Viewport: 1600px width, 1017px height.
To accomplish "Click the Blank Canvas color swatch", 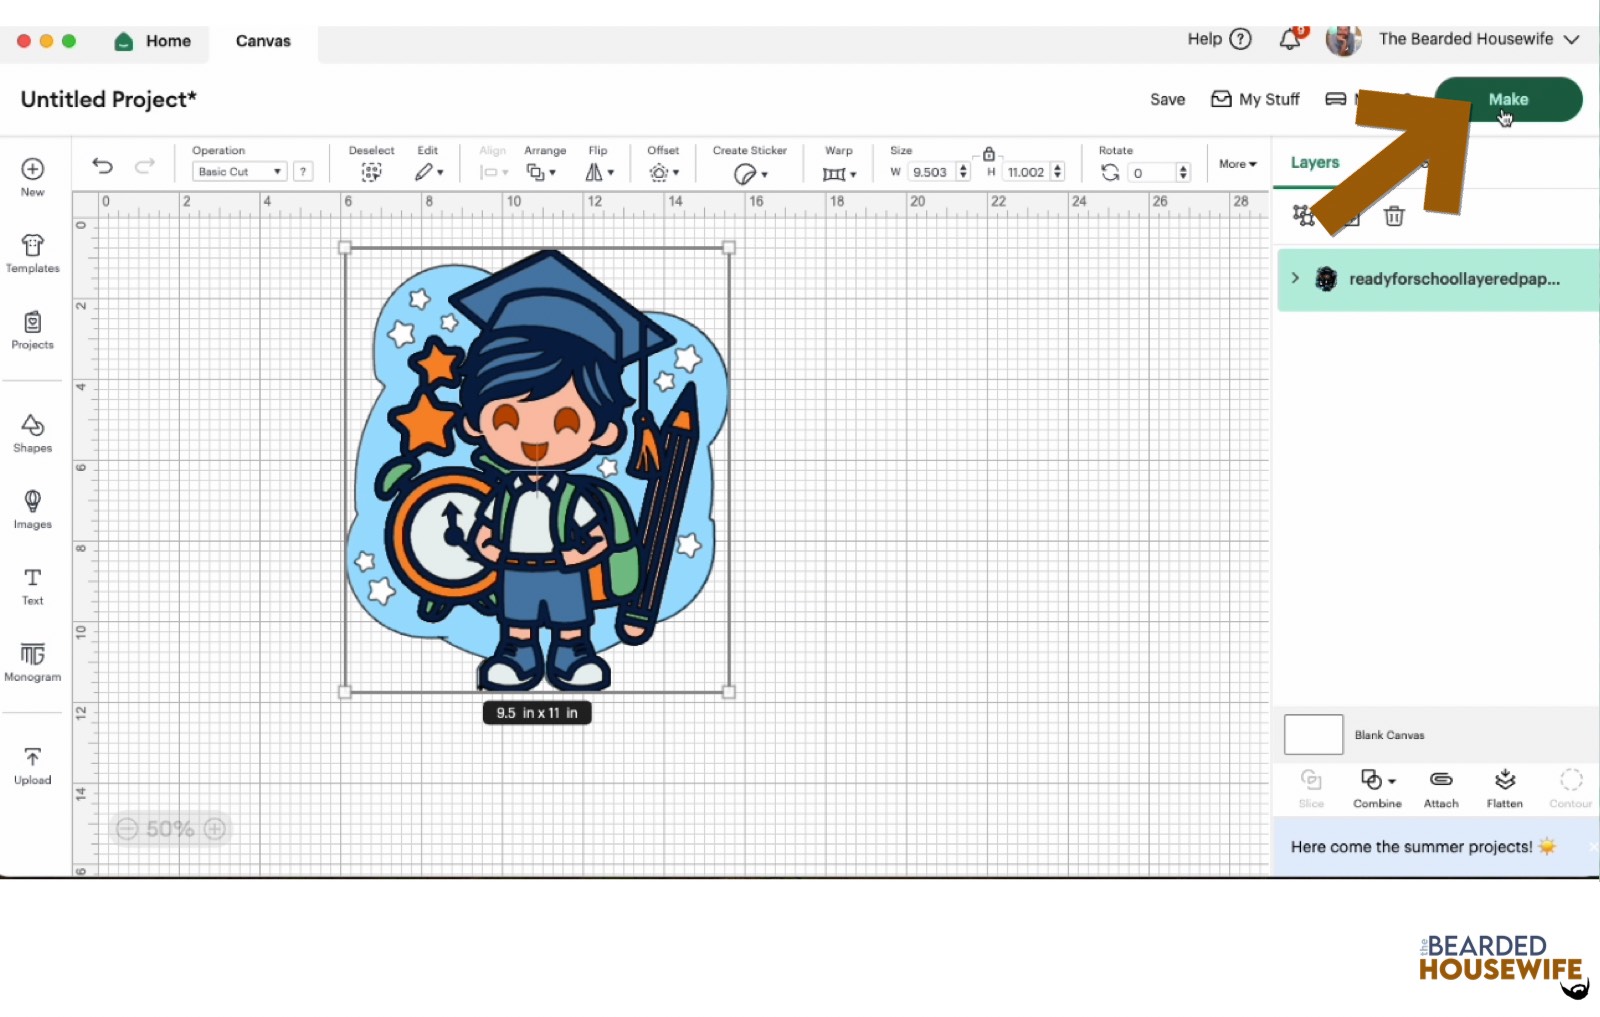I will point(1313,735).
